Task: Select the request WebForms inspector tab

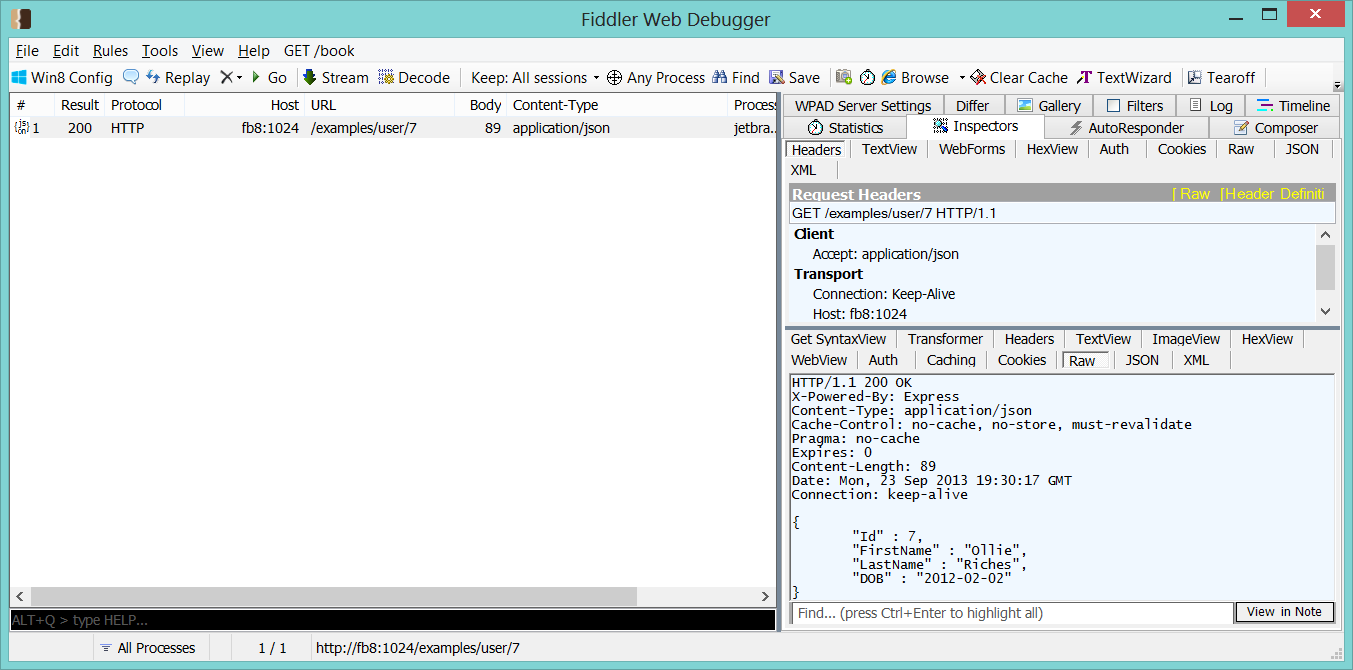Action: [x=971, y=149]
